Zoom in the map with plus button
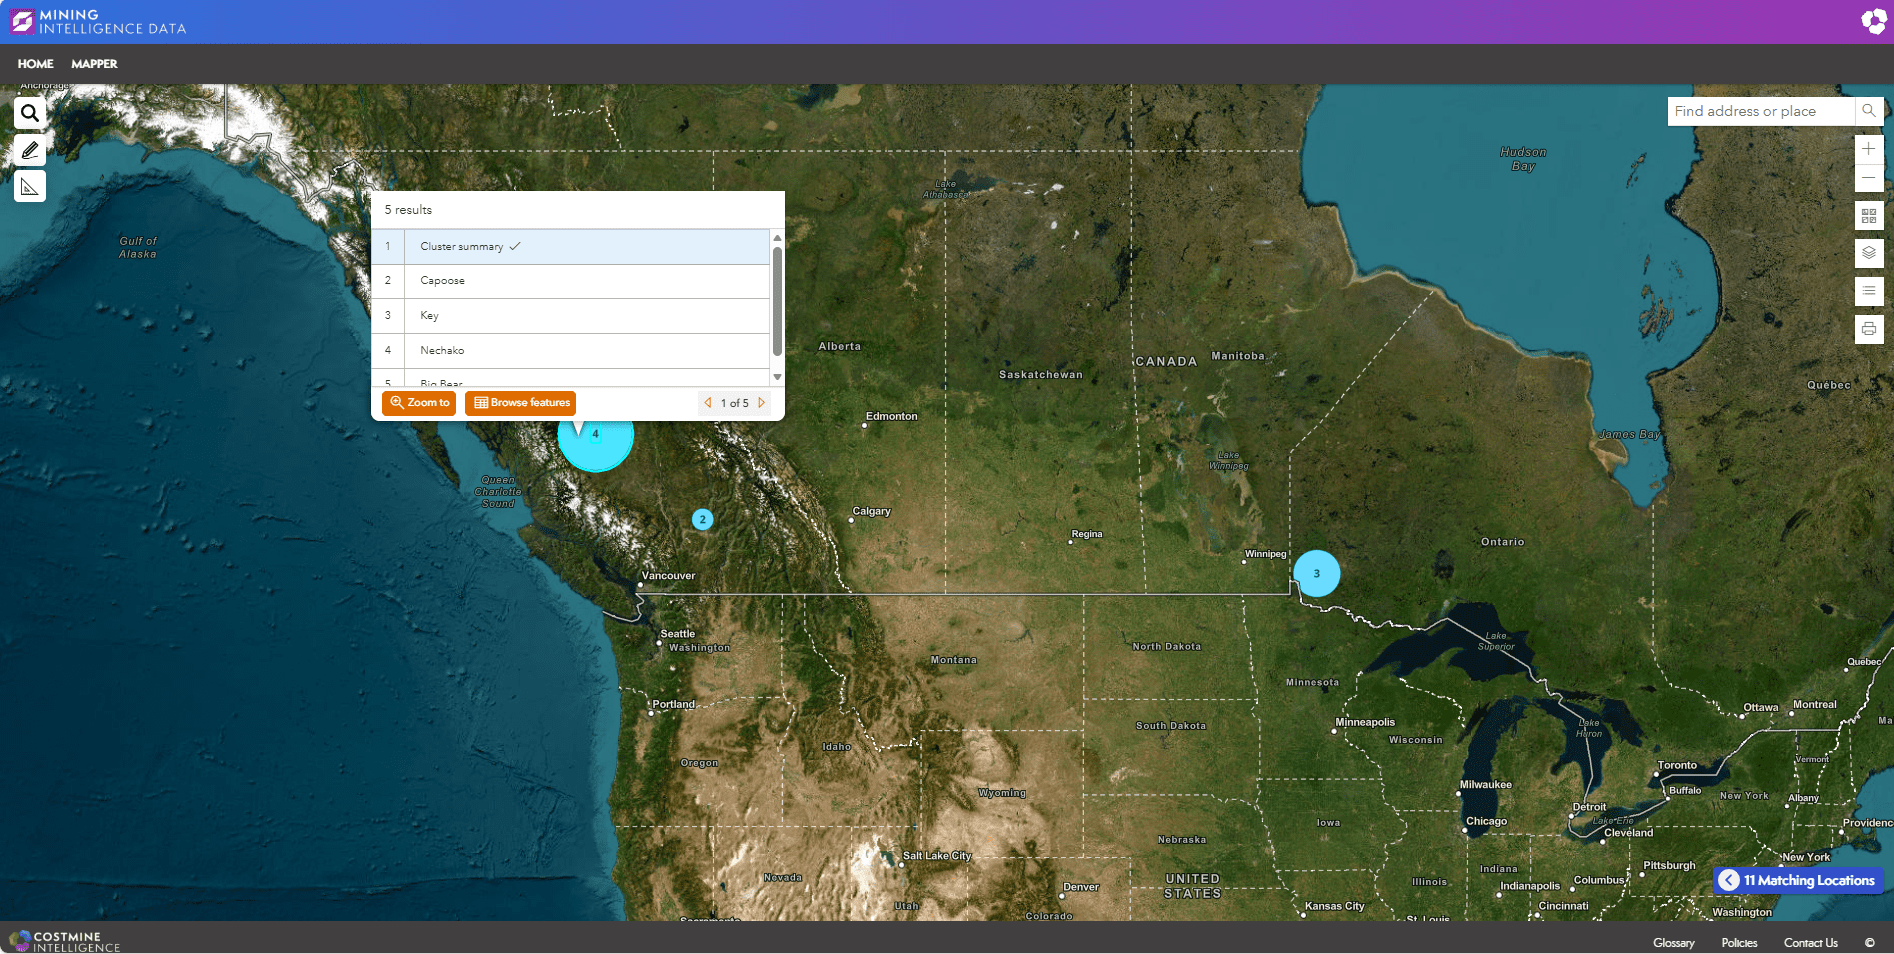This screenshot has height=954, width=1894. (1868, 149)
